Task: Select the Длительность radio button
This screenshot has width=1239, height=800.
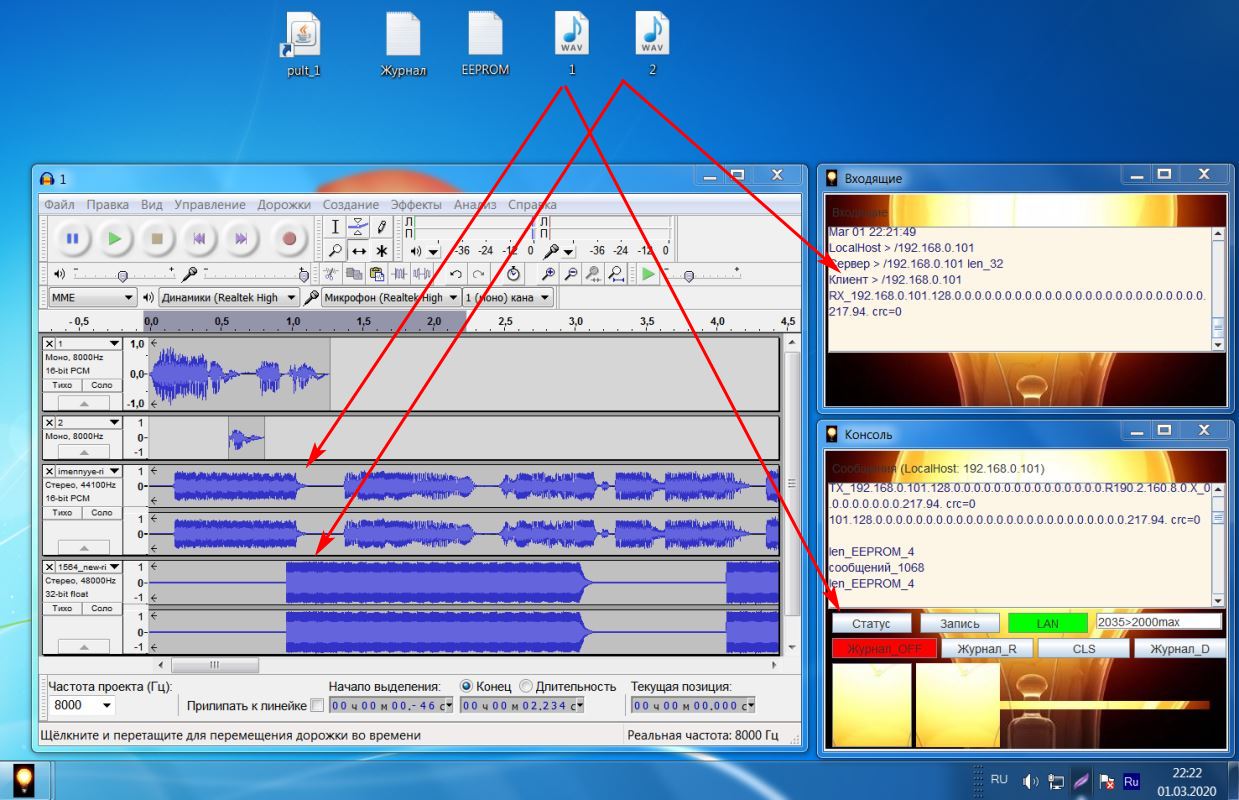Action: pos(526,686)
